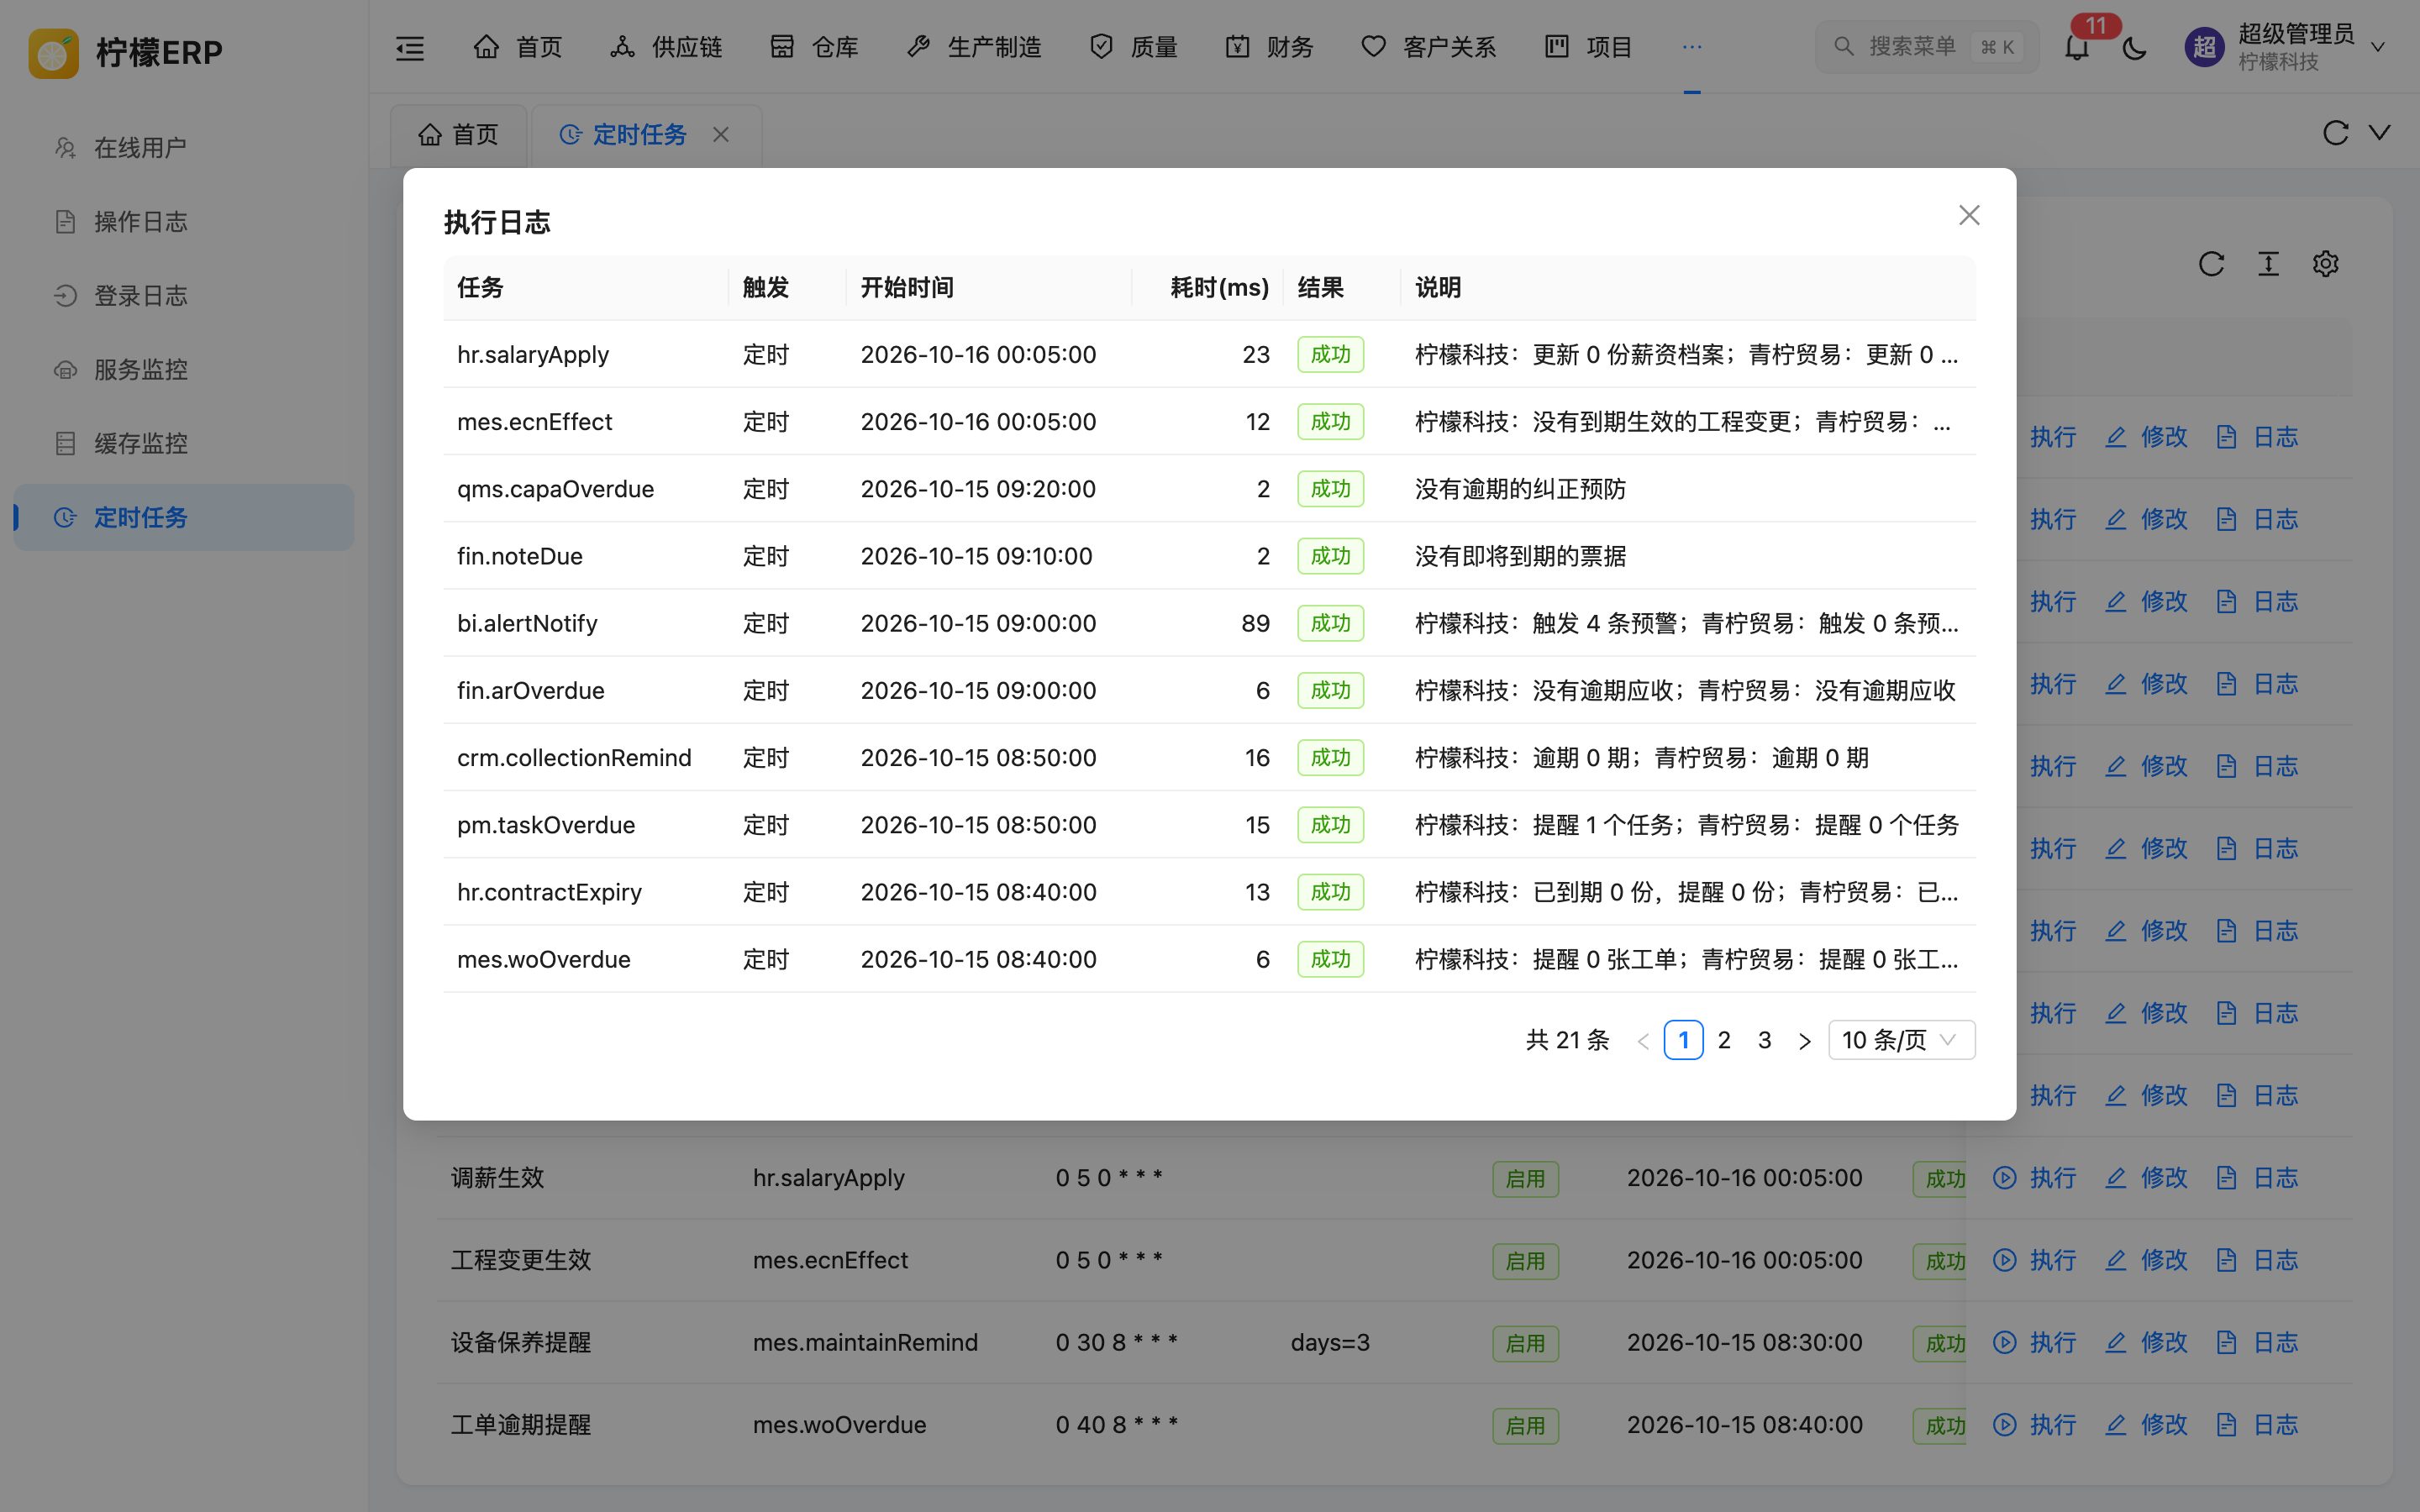Open the 生产制造 top menu
Screen dimensions: 2420x1512
pyautogui.click(x=974, y=47)
